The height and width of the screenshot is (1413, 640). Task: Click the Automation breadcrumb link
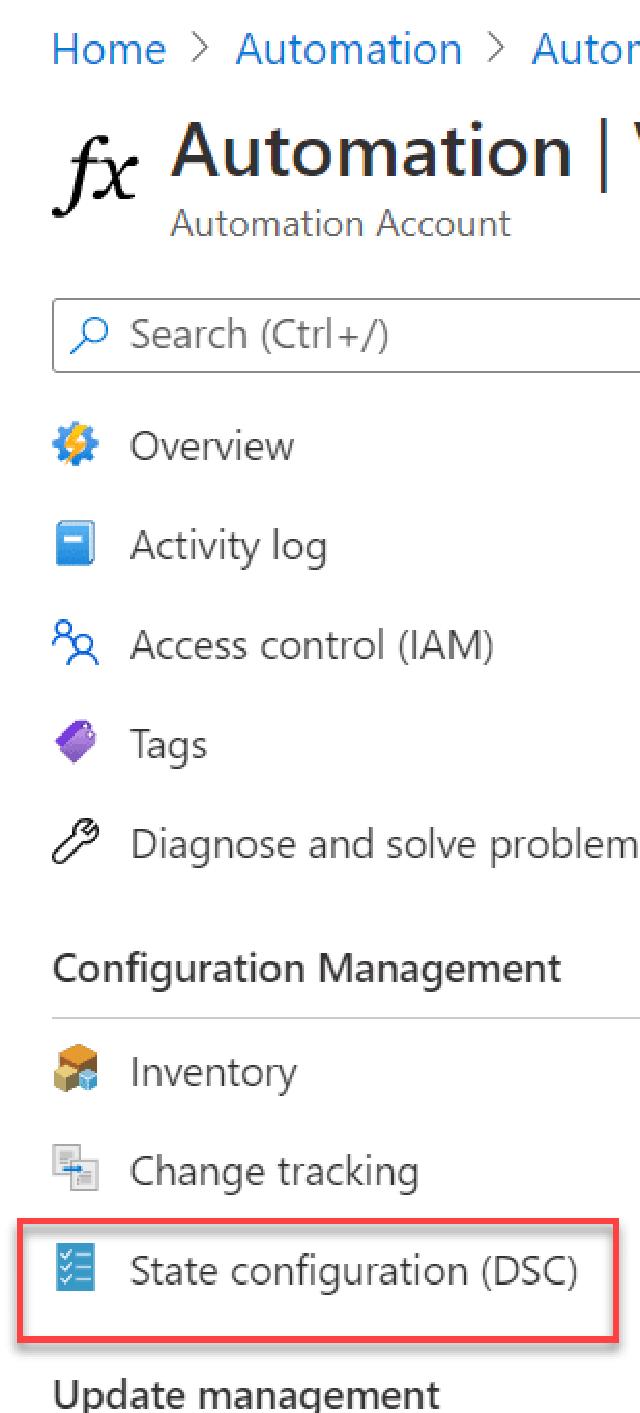pos(349,48)
